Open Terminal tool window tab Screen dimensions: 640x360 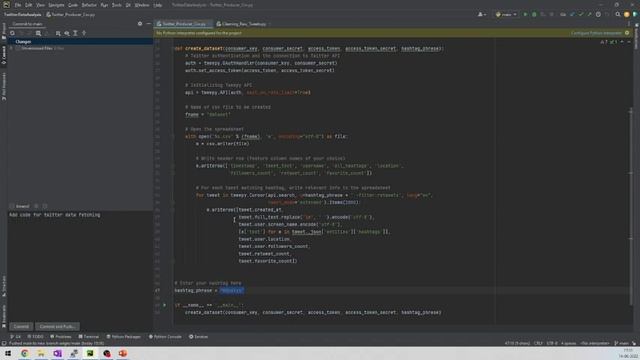[x=89, y=337]
